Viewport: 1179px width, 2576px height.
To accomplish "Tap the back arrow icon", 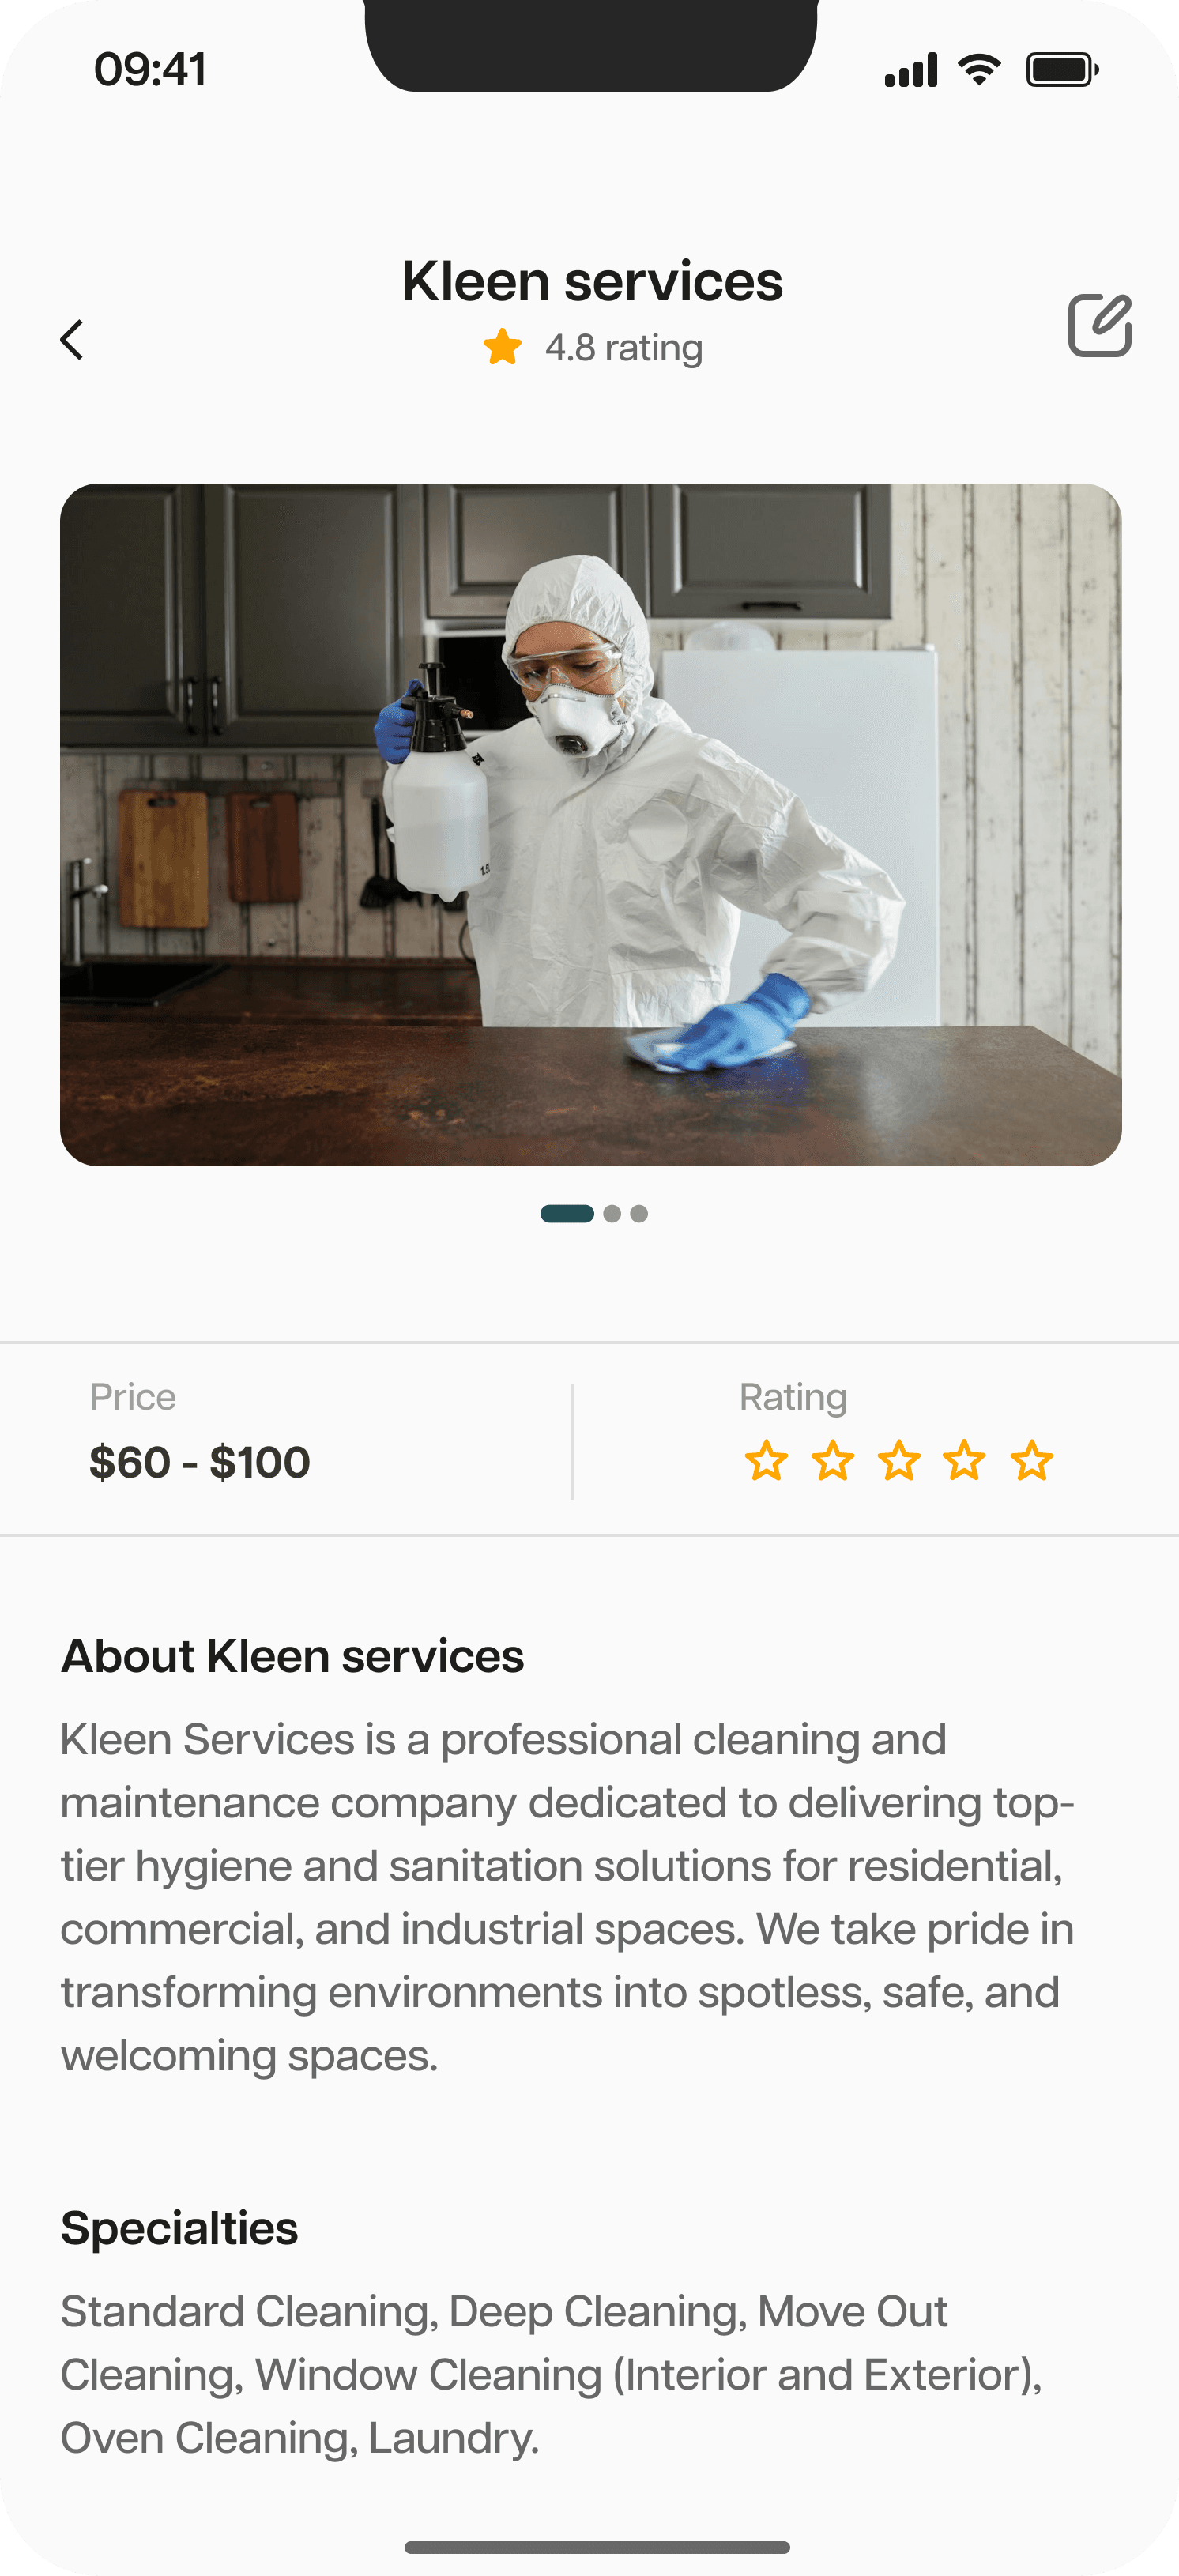I will point(72,340).
